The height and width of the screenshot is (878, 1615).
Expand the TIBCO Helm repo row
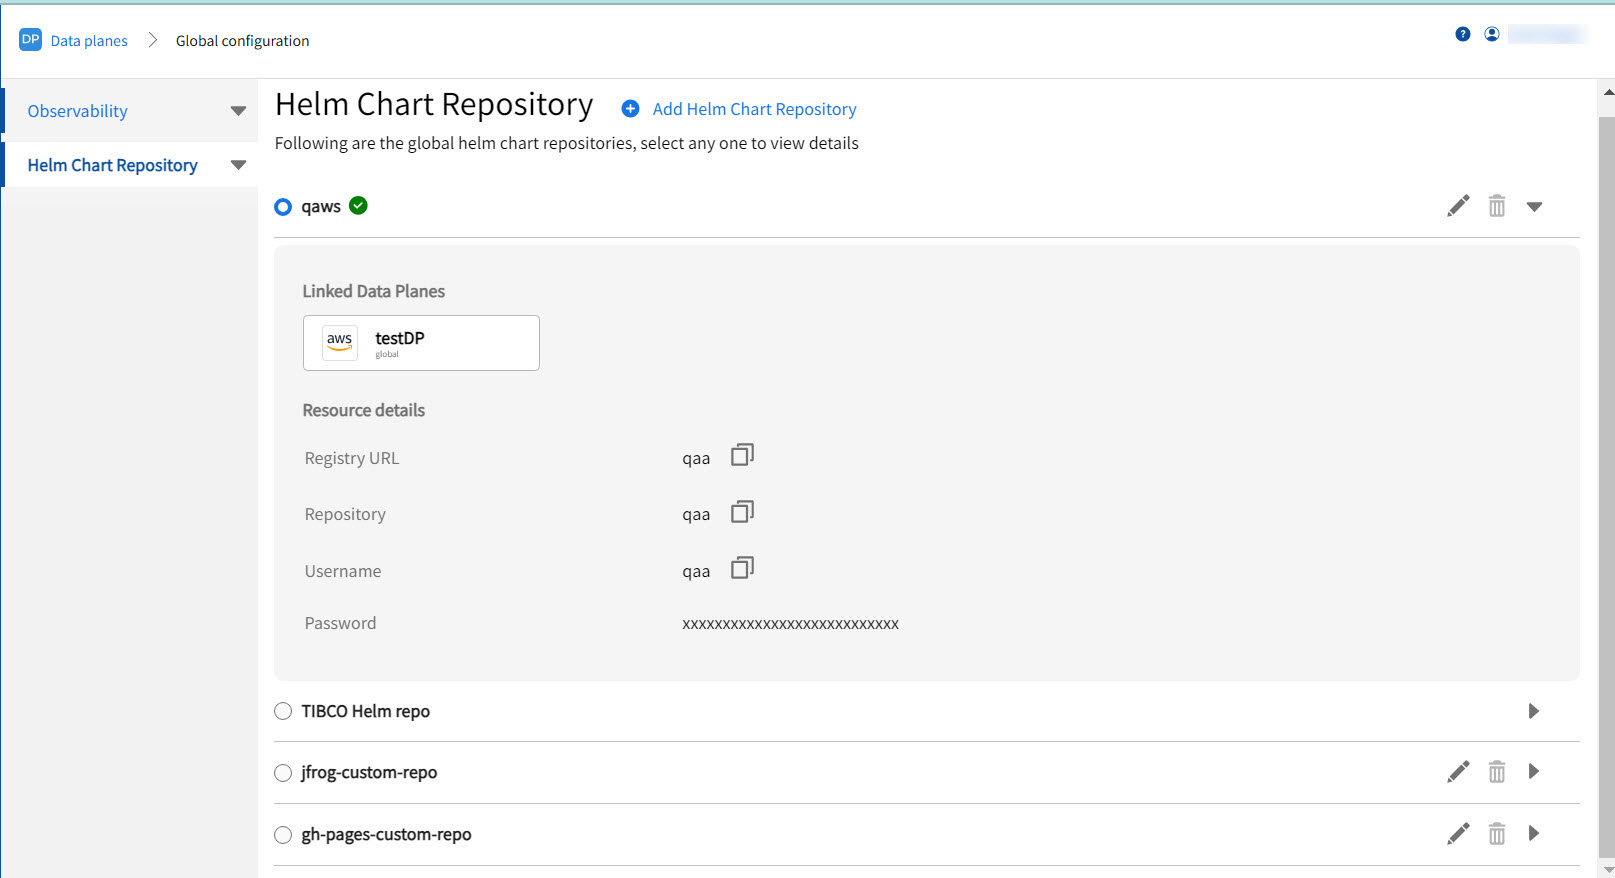(x=1533, y=711)
